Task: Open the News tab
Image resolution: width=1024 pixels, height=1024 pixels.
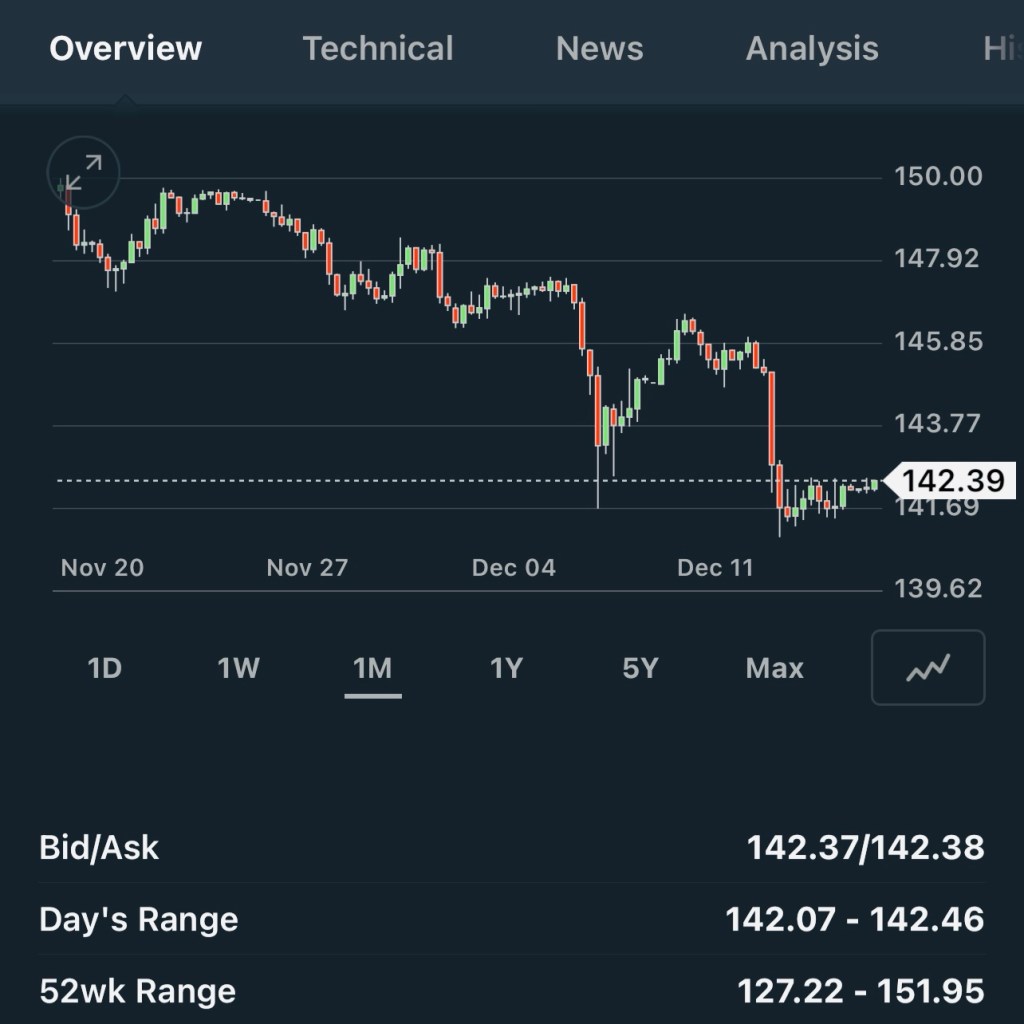Action: (599, 49)
